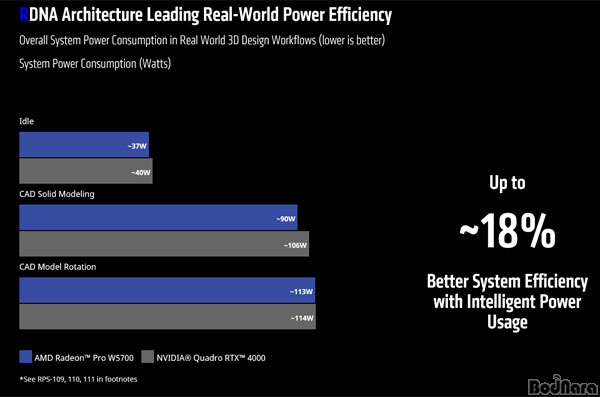Click the 'AMD Radeon™ Pro W5700' legend text
Image resolution: width=600 pixels, height=397 pixels.
84,358
